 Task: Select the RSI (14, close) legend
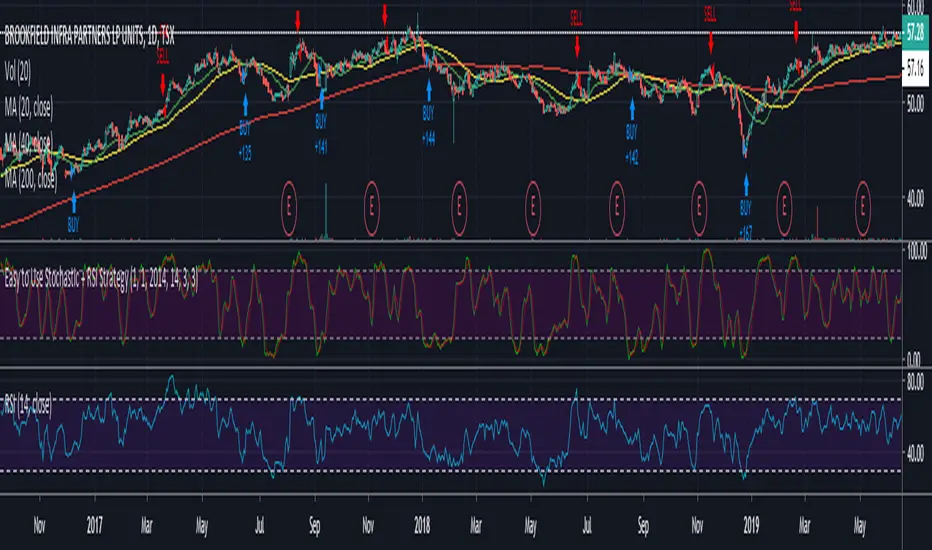(x=27, y=405)
